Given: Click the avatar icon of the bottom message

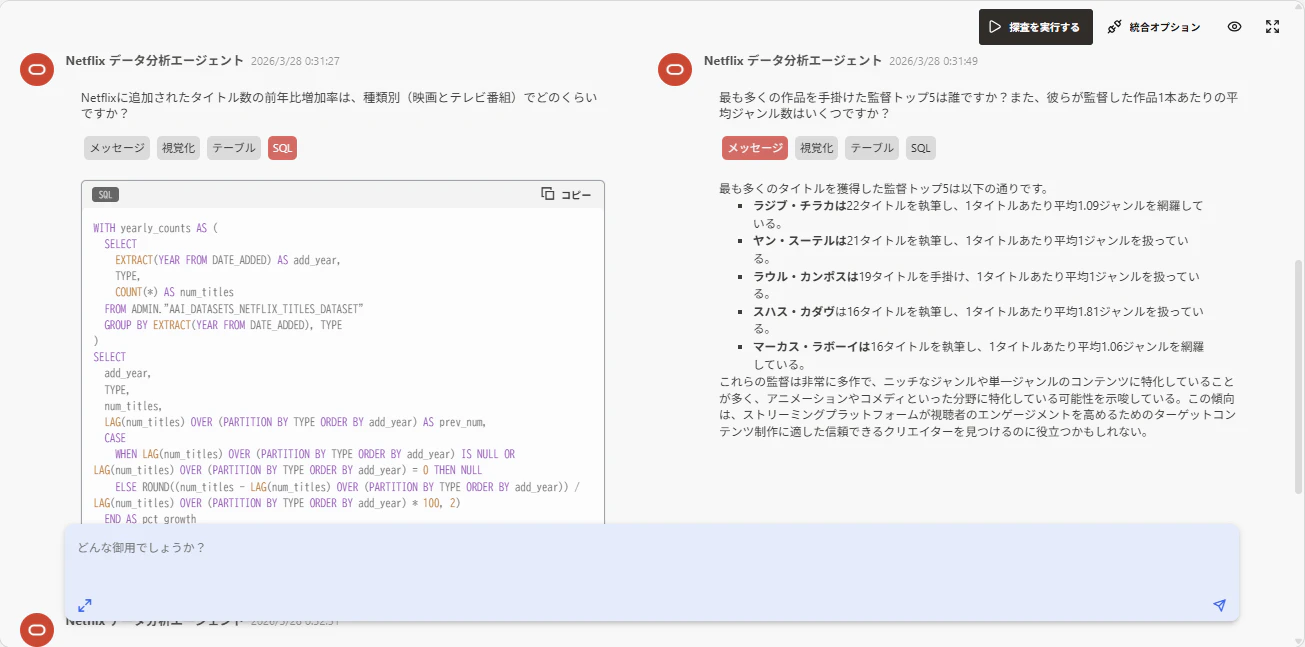Looking at the screenshot, I should click(37, 629).
